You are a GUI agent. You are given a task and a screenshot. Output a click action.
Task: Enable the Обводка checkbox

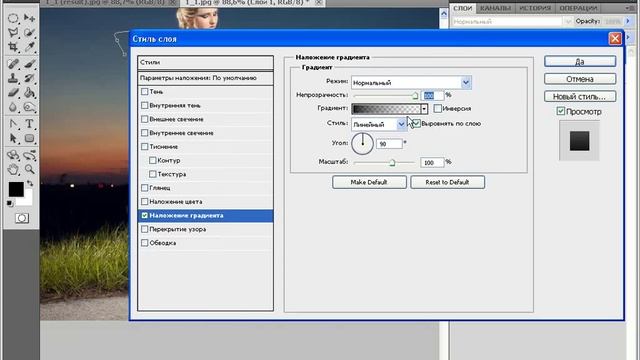pos(144,243)
